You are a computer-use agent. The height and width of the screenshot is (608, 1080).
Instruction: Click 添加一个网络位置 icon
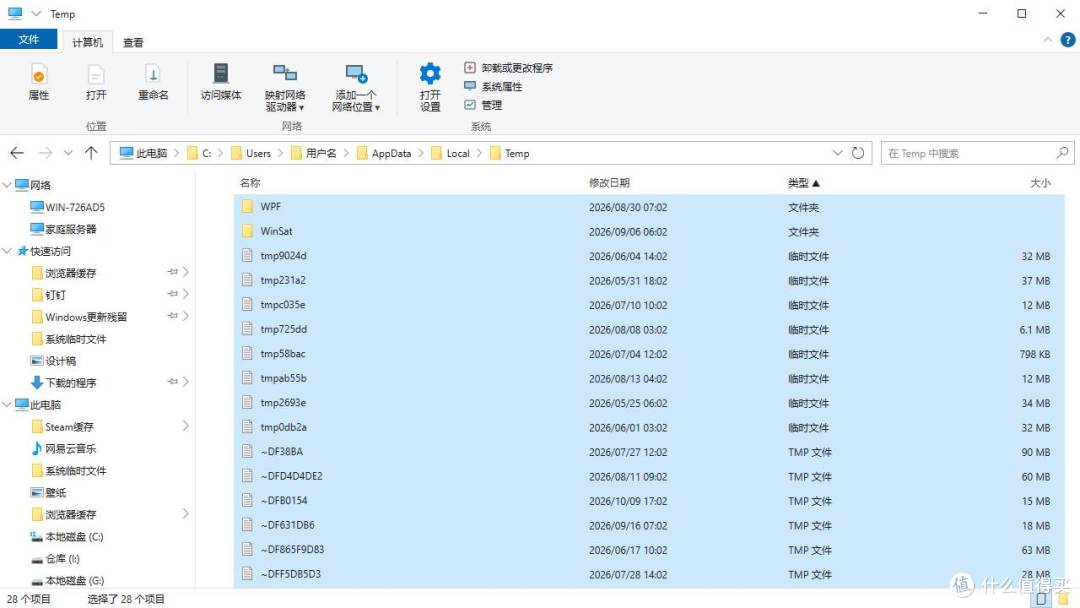point(355,87)
